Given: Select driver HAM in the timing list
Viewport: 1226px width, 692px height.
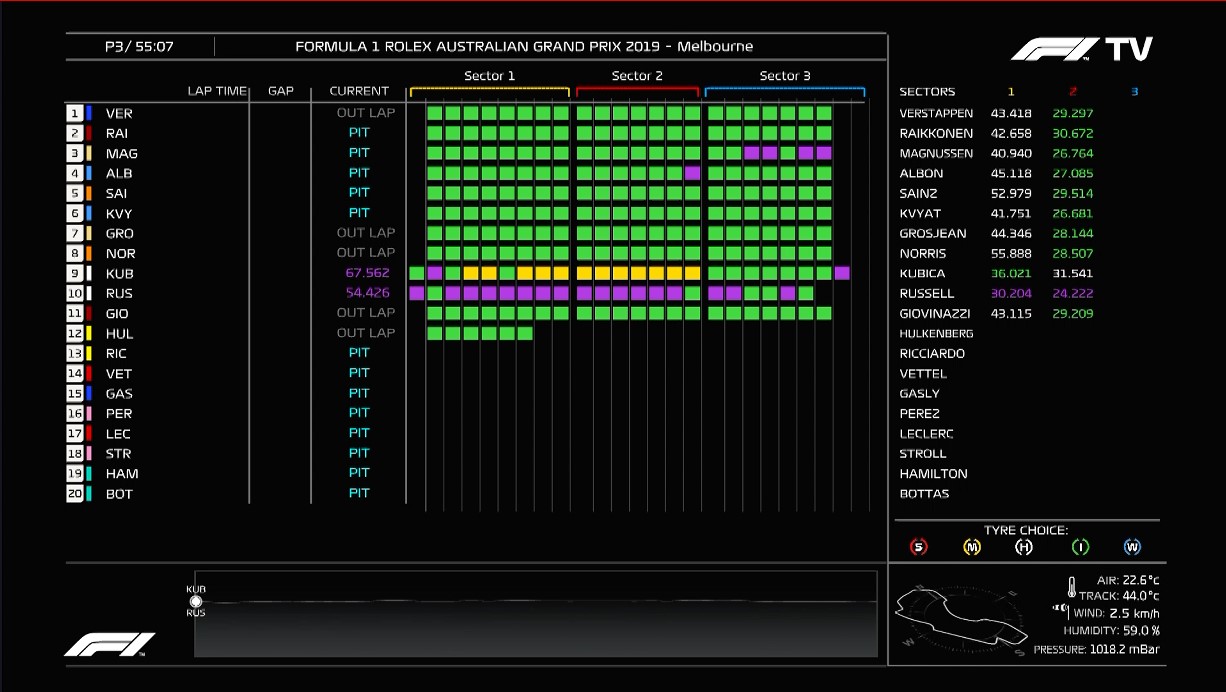Looking at the screenshot, I should tap(122, 474).
